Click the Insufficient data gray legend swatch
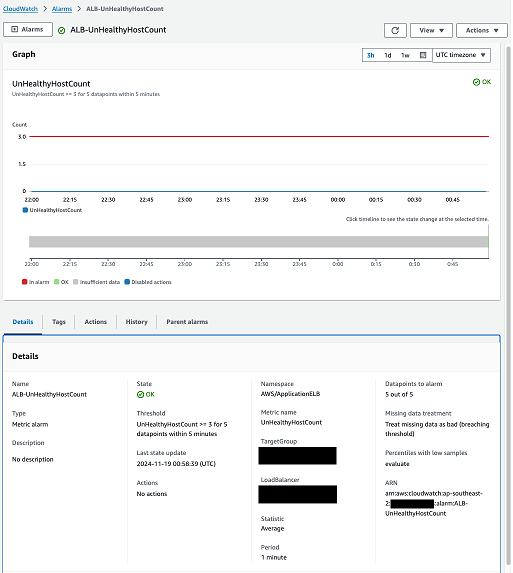The image size is (513, 573). (76, 282)
